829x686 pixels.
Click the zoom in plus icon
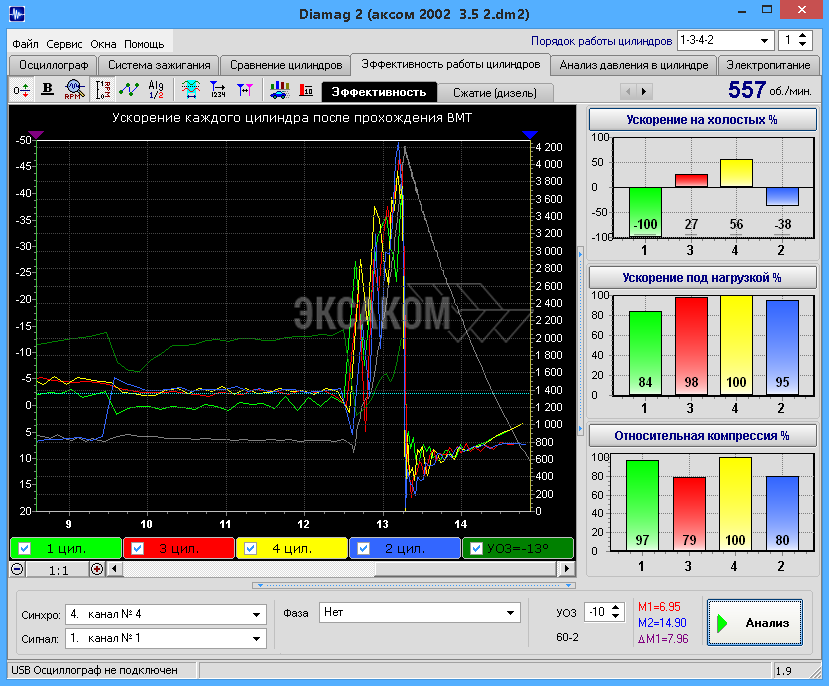point(97,569)
